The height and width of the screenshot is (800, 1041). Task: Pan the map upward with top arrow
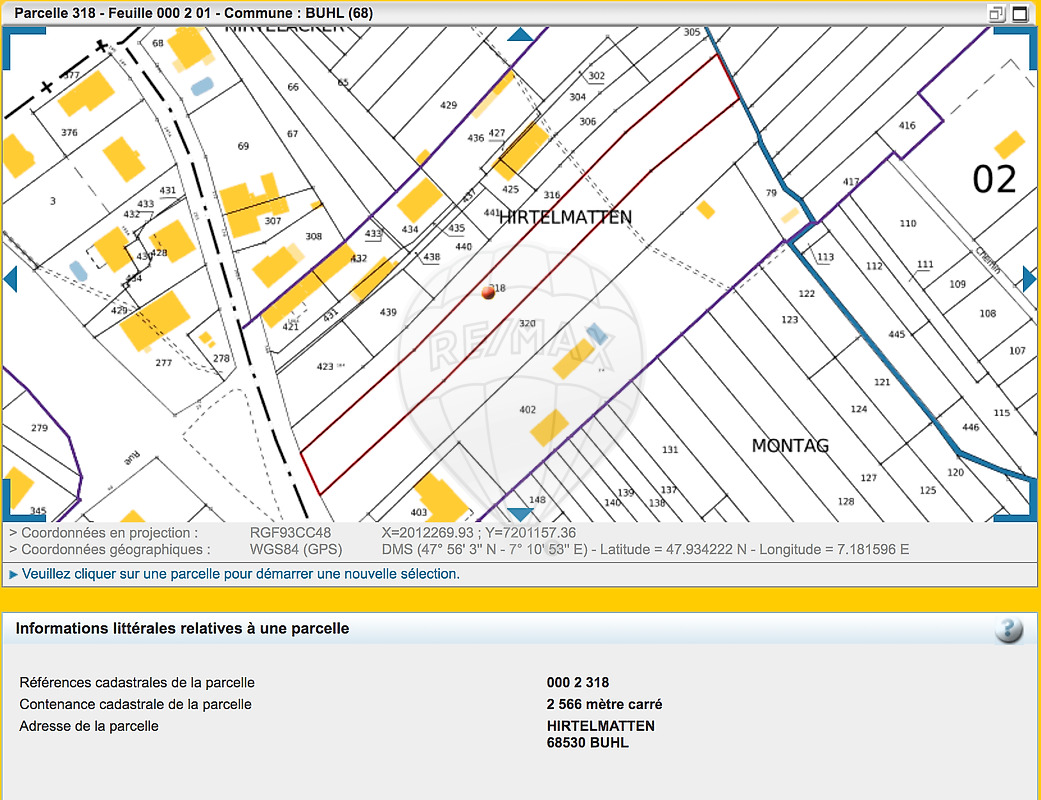(520, 35)
